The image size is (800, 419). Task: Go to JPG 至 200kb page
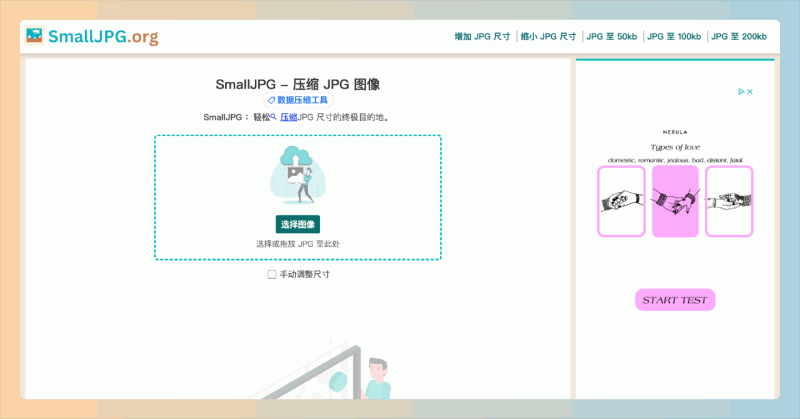point(738,36)
